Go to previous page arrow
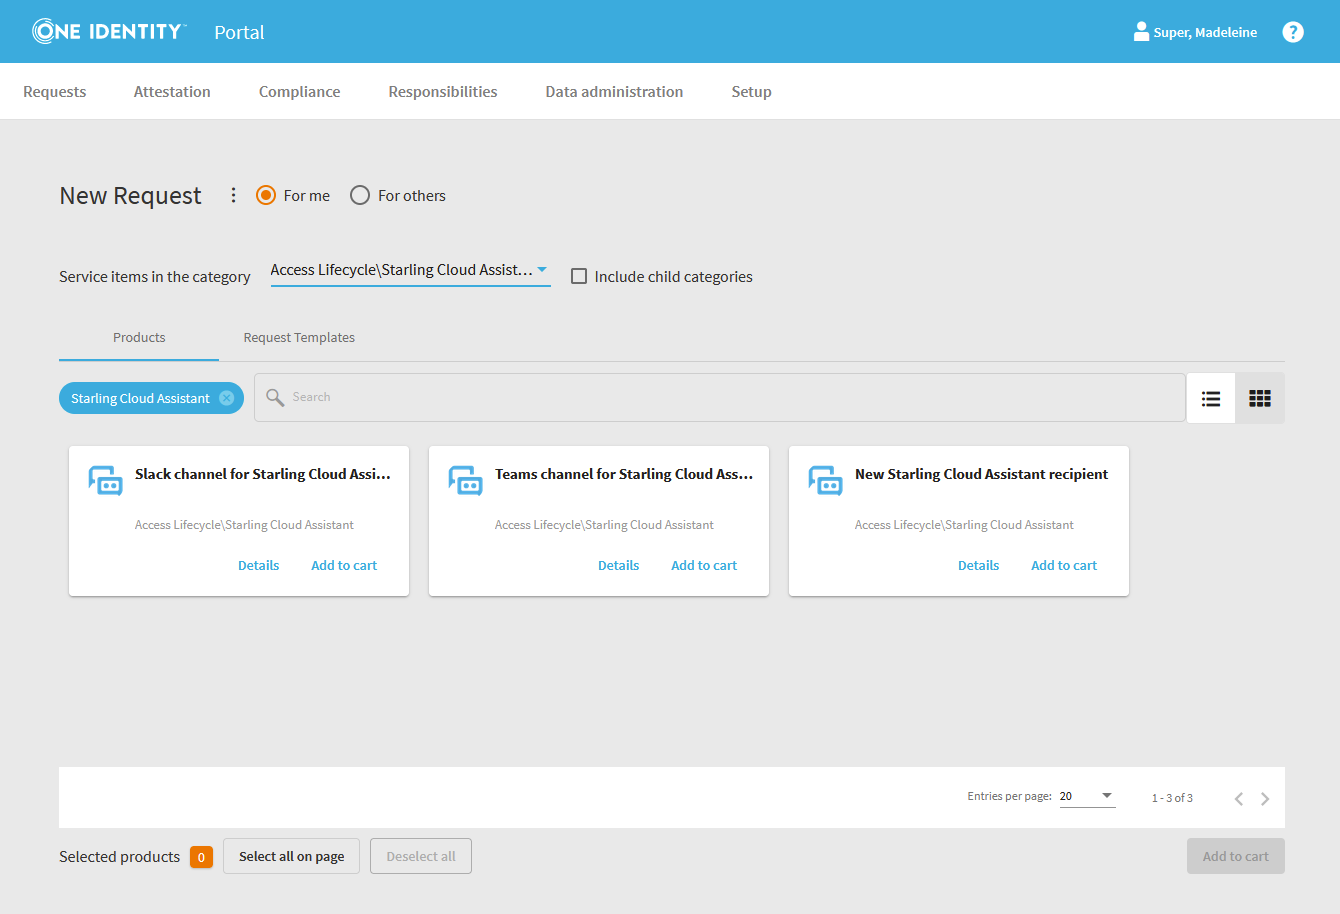The image size is (1340, 914). coord(1239,798)
